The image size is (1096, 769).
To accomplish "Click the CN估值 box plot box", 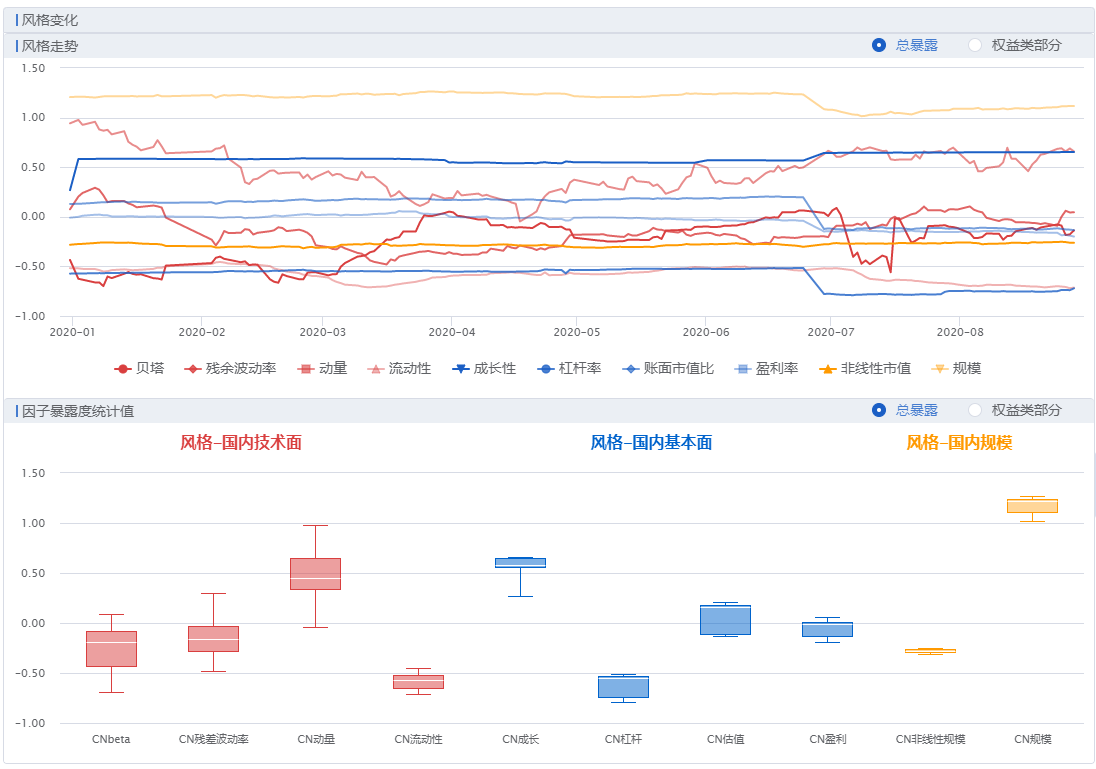I will pos(725,620).
